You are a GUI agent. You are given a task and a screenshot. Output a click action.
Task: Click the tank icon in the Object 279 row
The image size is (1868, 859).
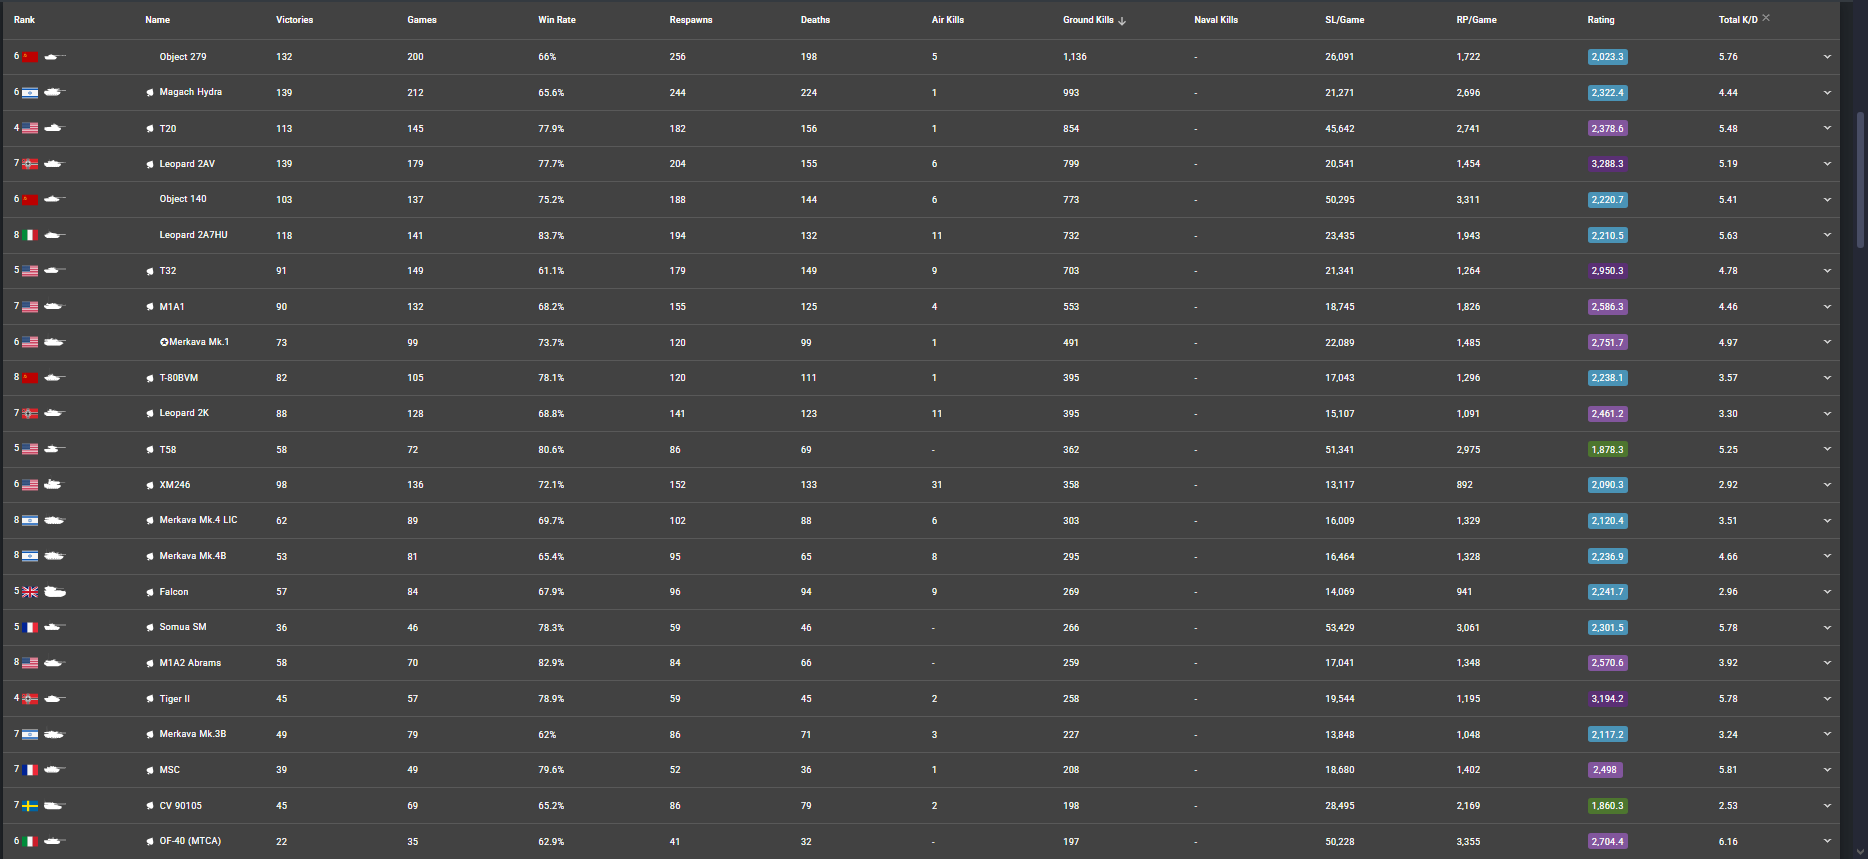coord(55,57)
